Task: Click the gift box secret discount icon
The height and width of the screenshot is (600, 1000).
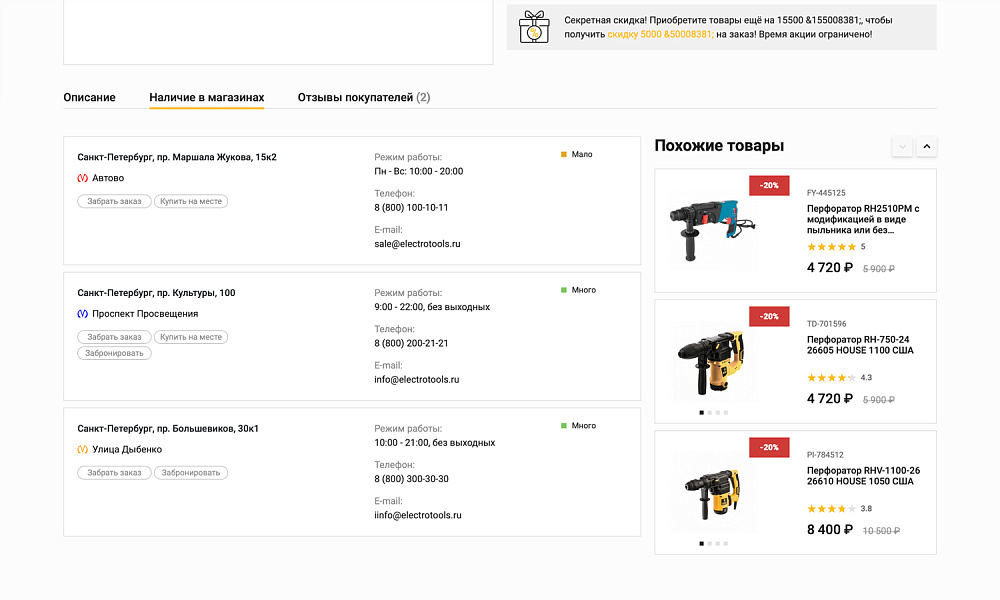Action: tap(535, 27)
